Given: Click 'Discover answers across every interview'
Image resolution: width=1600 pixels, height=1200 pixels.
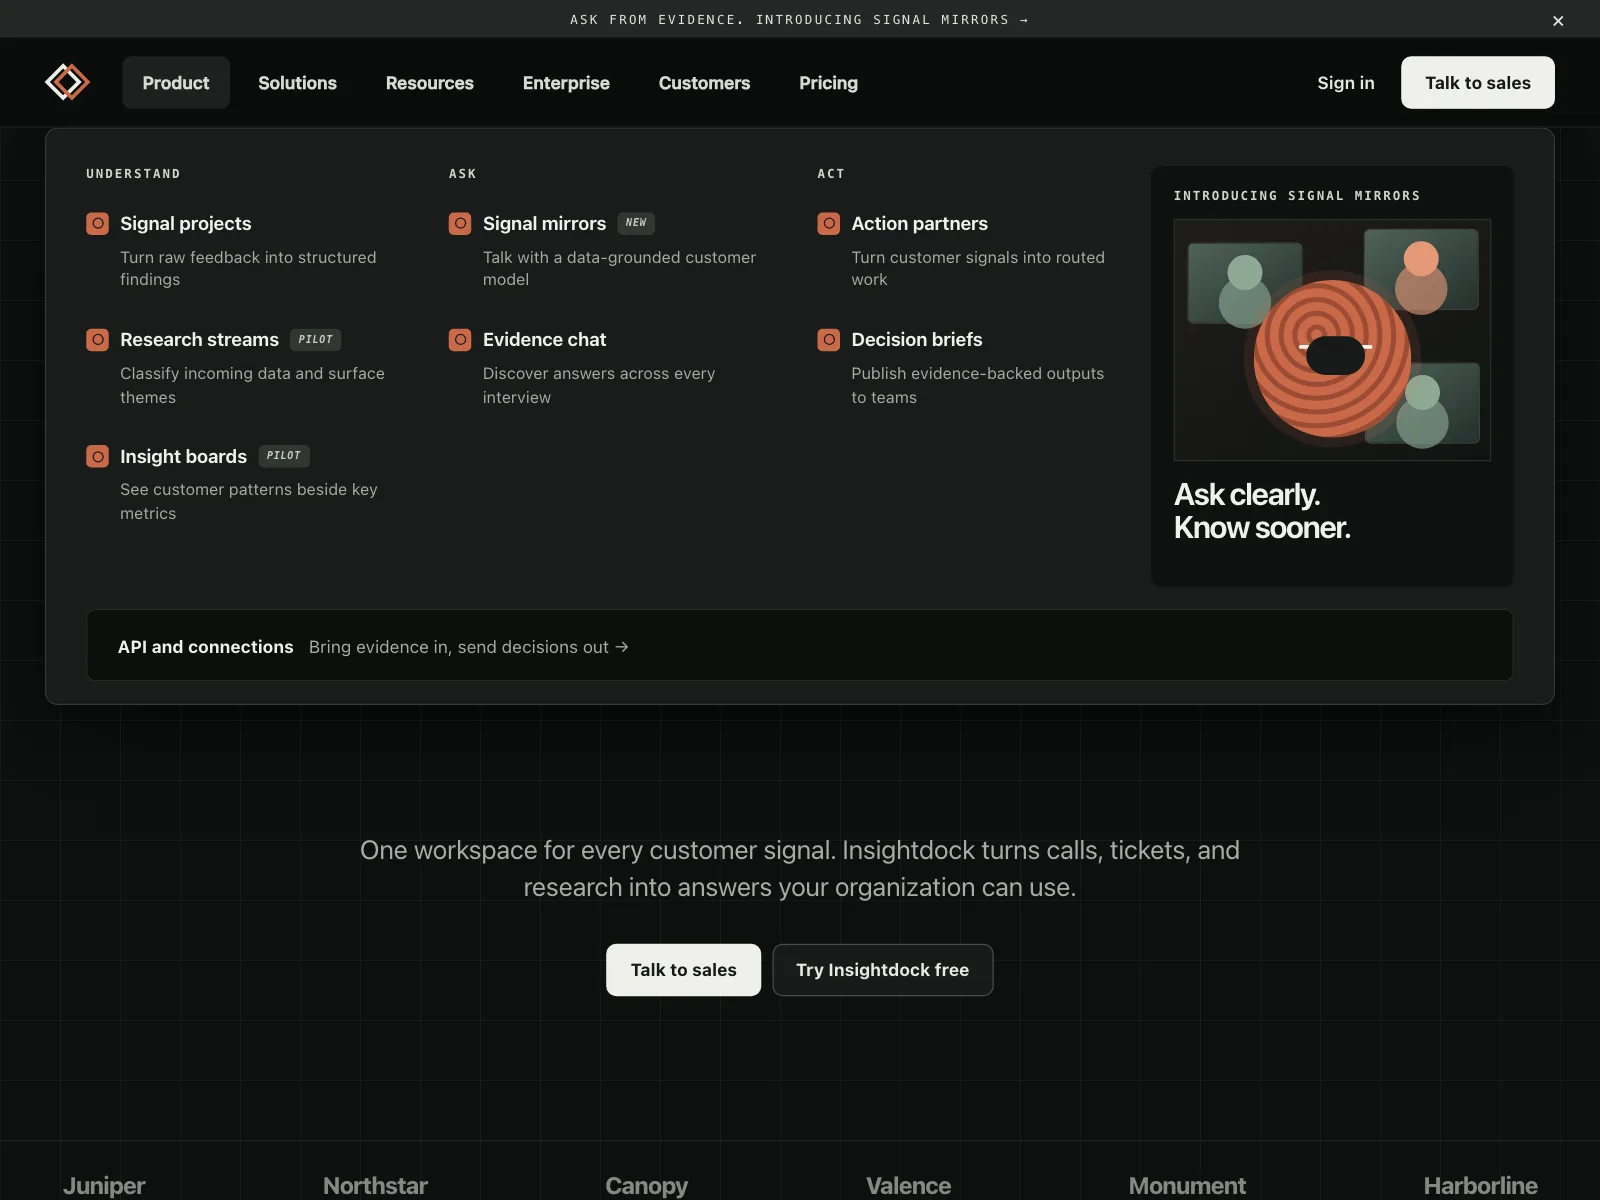Looking at the screenshot, I should point(599,385).
